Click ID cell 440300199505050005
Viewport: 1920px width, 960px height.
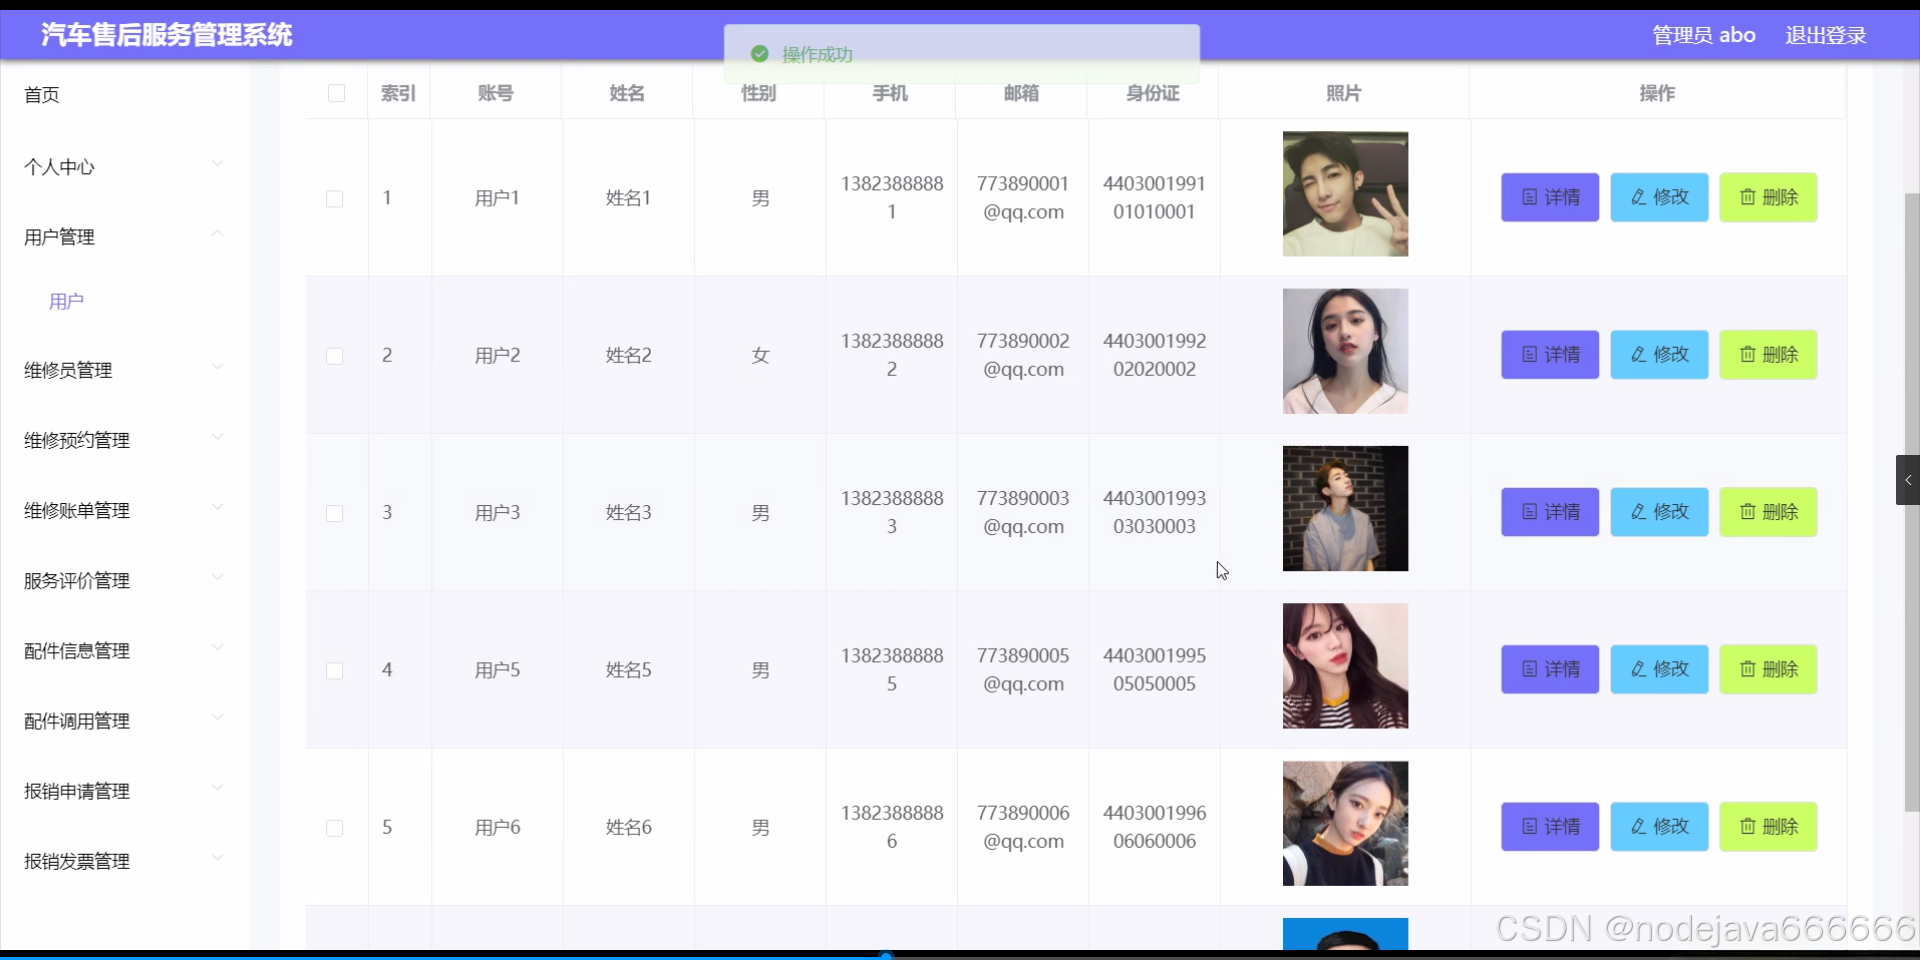coord(1154,669)
